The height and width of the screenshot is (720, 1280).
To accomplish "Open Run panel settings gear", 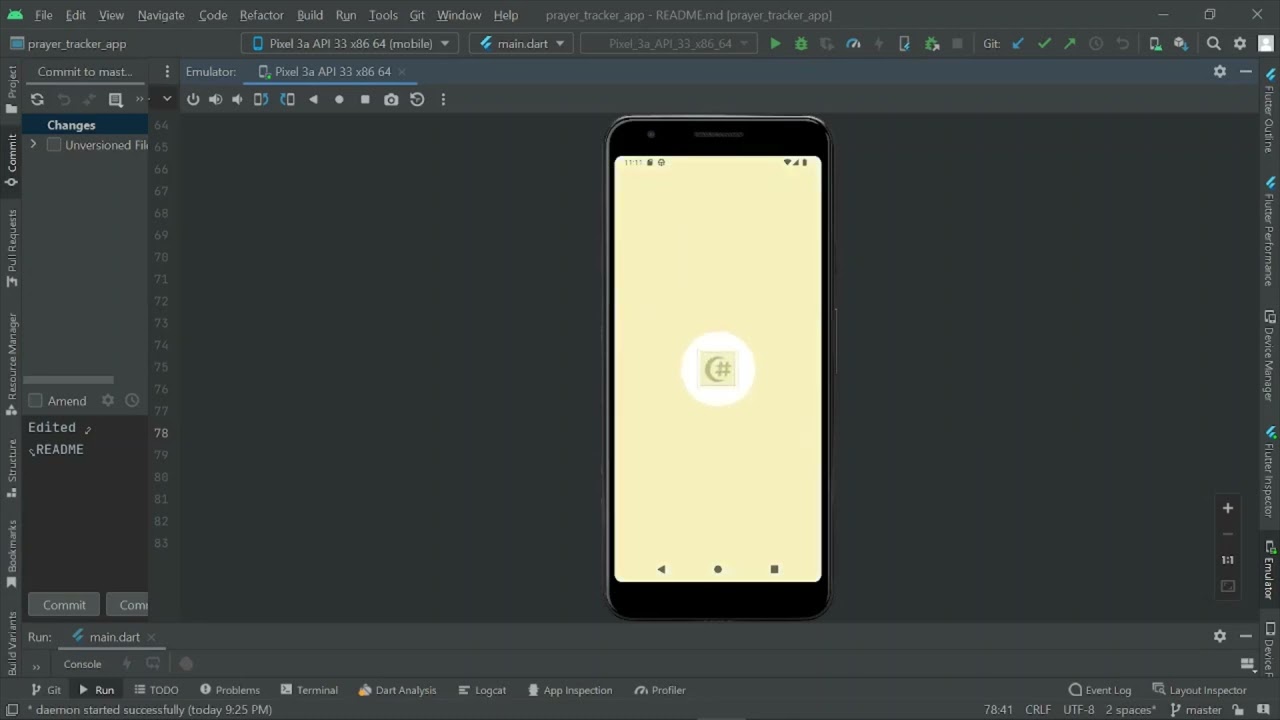I will click(x=1220, y=636).
